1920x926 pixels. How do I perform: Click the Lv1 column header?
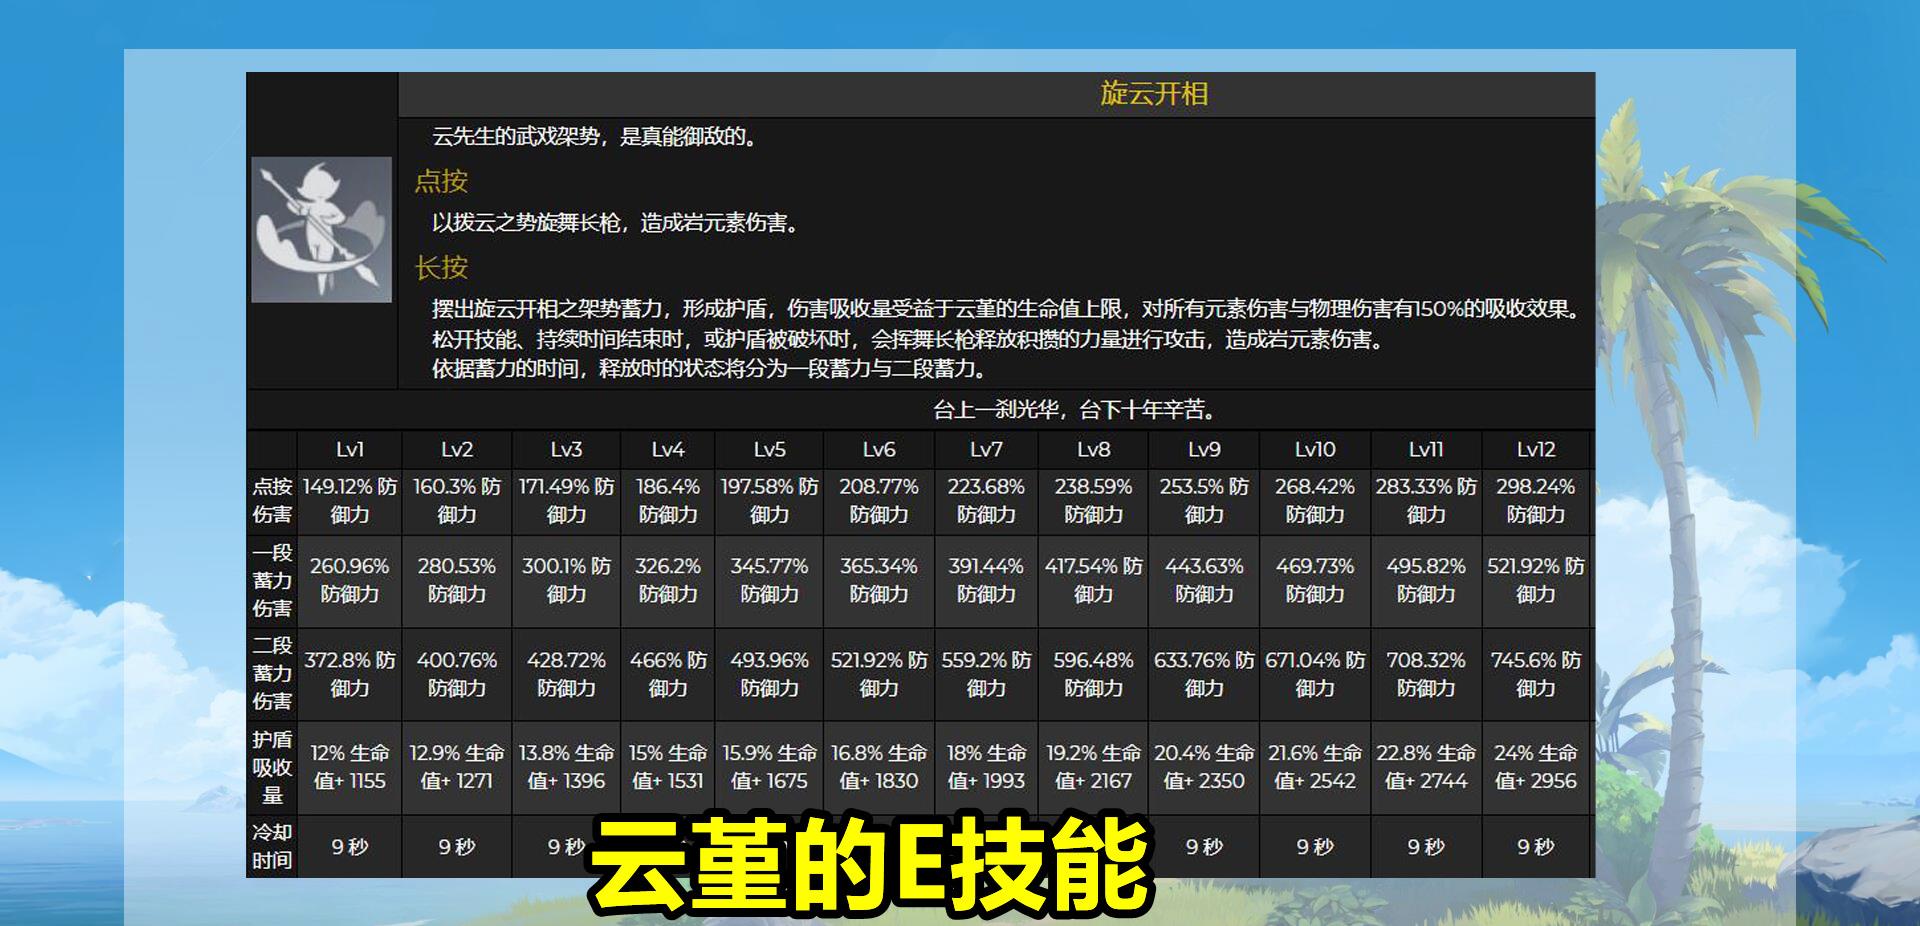pyautogui.click(x=350, y=450)
